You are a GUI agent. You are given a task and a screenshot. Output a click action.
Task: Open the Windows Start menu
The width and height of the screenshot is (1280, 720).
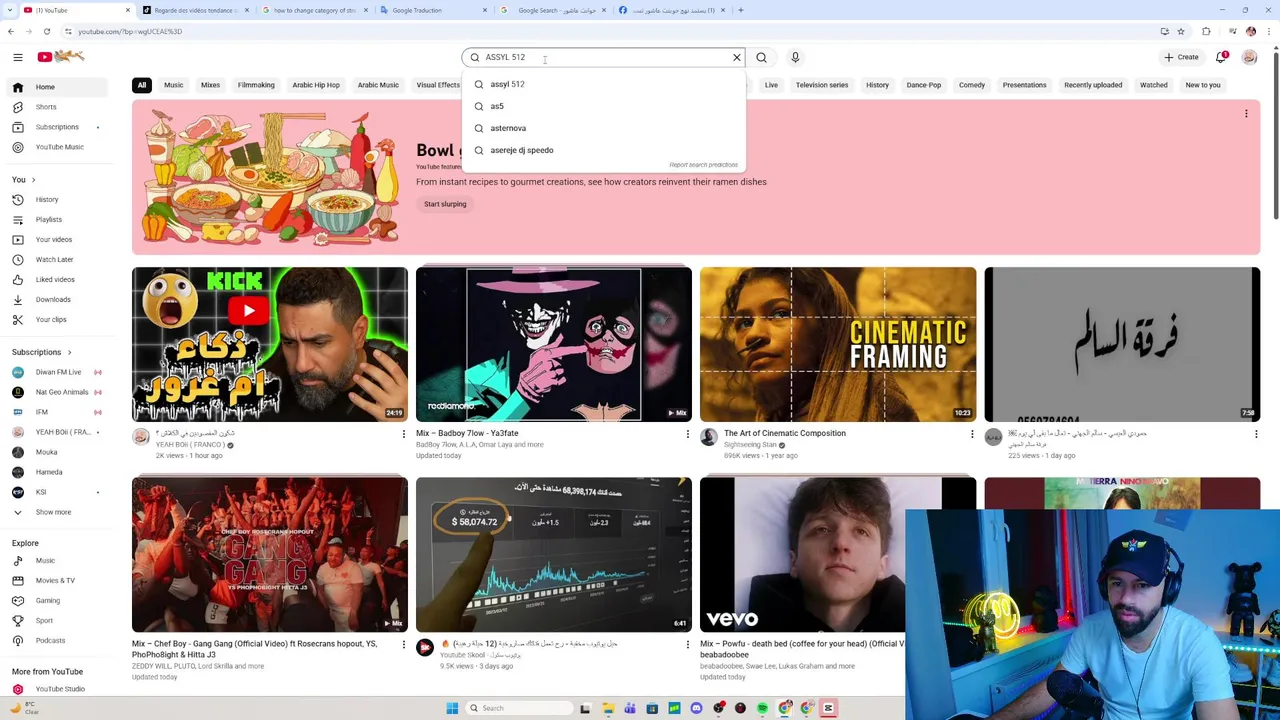click(452, 708)
